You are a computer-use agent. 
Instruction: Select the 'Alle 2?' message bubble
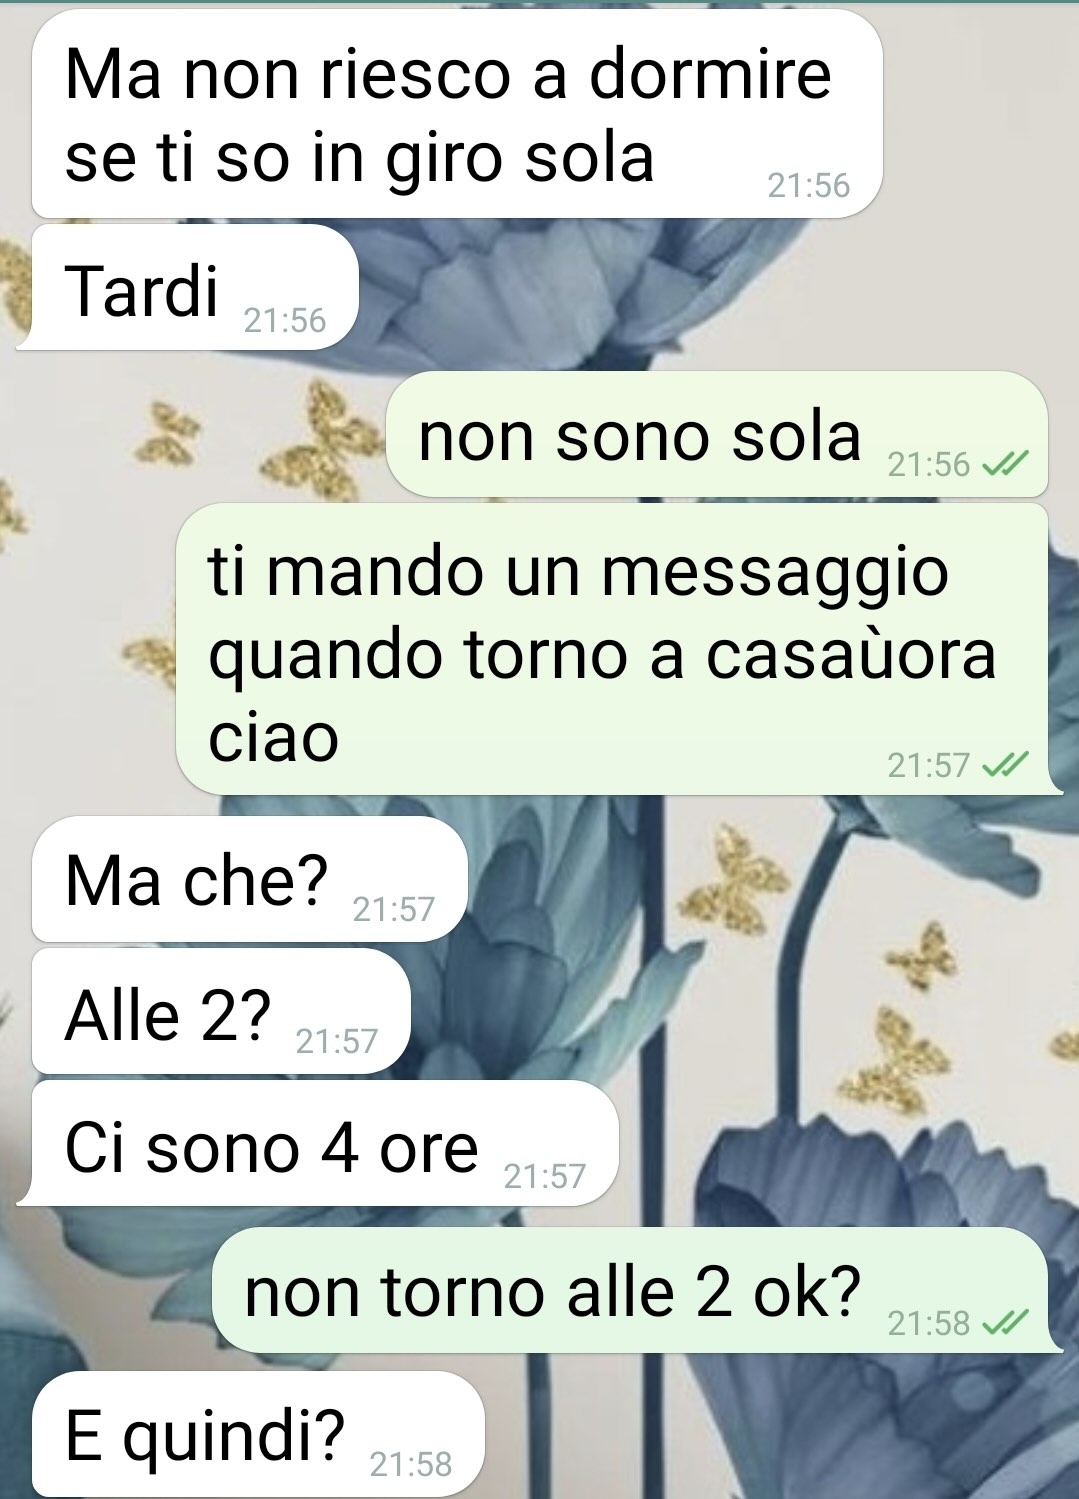(x=221, y=1011)
